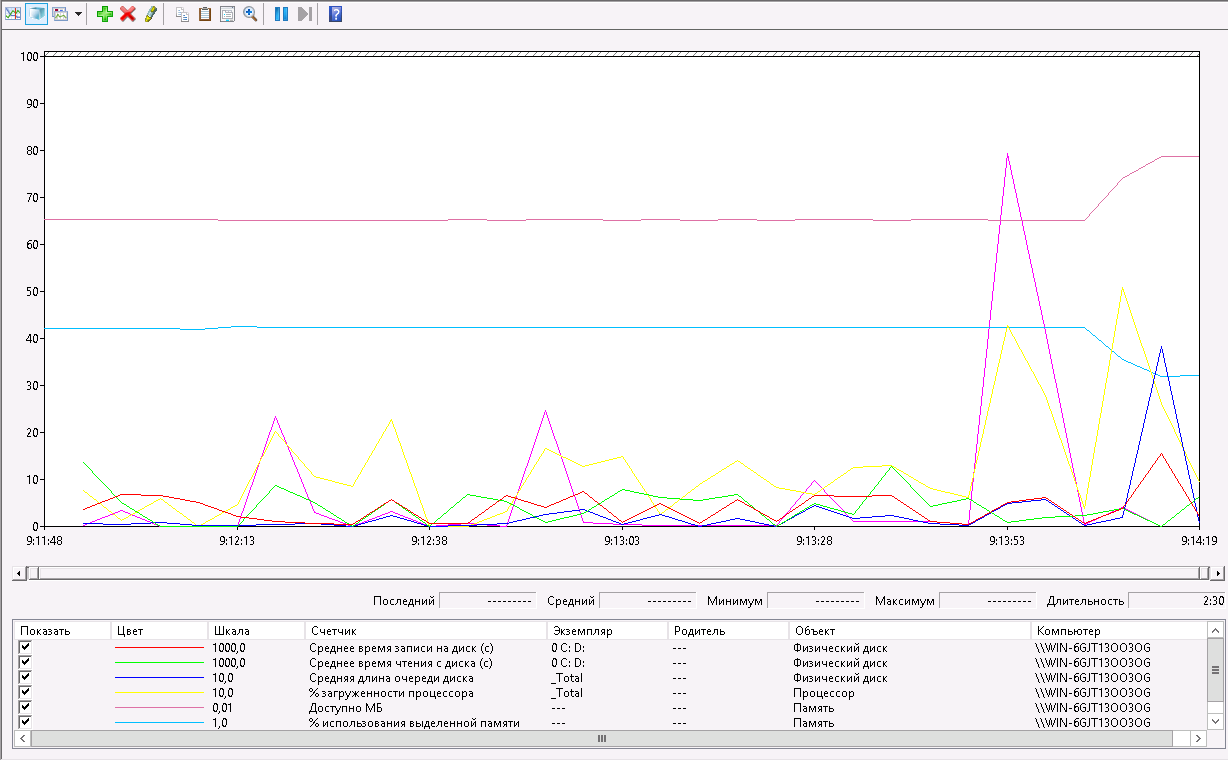Select '% использования выделенной памяти' counter row

coord(610,723)
